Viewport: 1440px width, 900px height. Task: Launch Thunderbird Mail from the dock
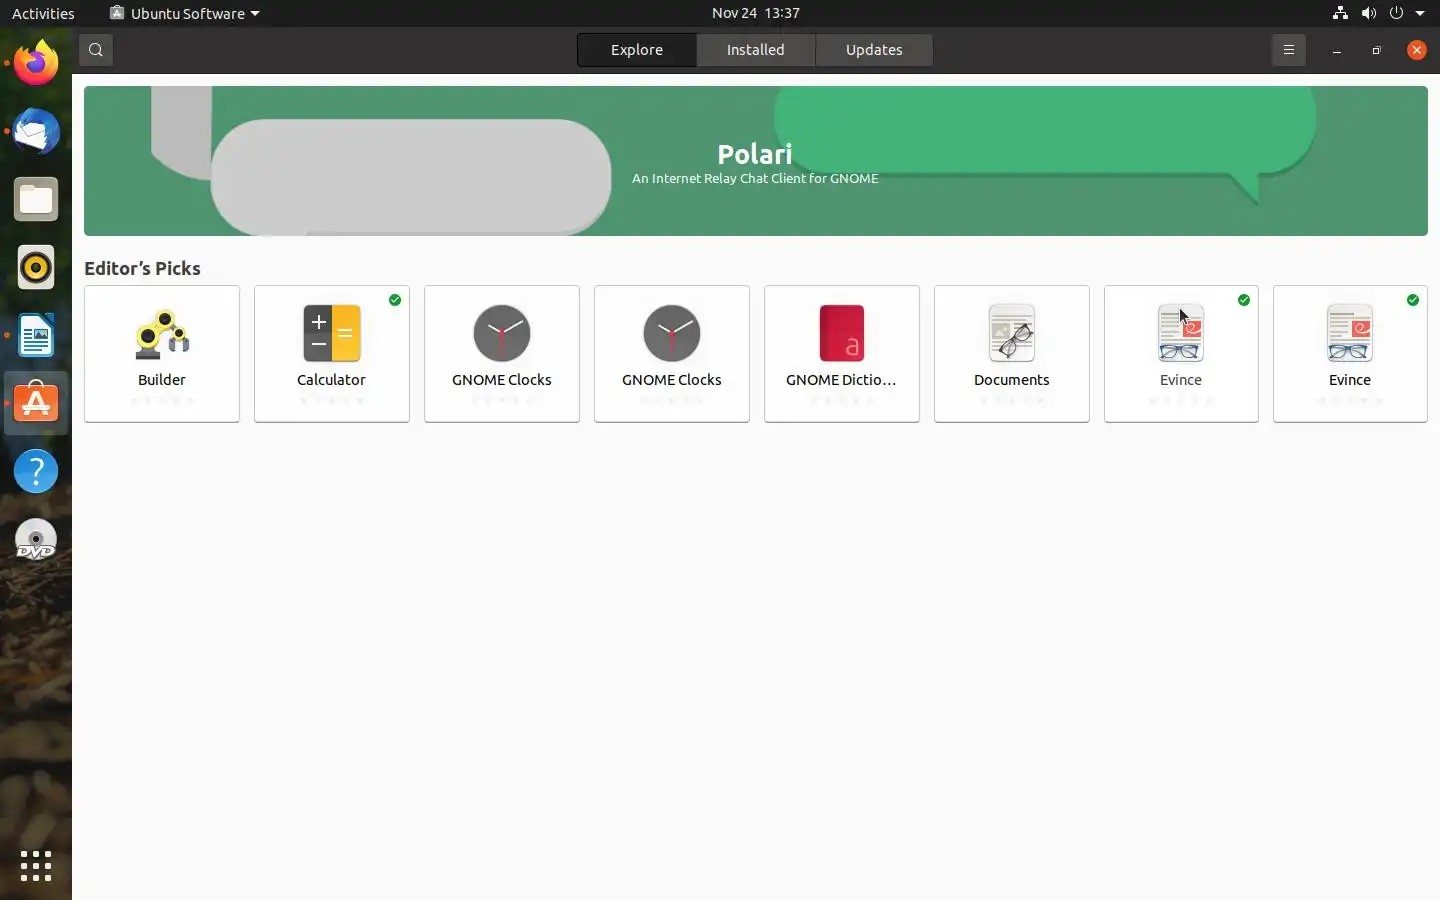pyautogui.click(x=36, y=131)
